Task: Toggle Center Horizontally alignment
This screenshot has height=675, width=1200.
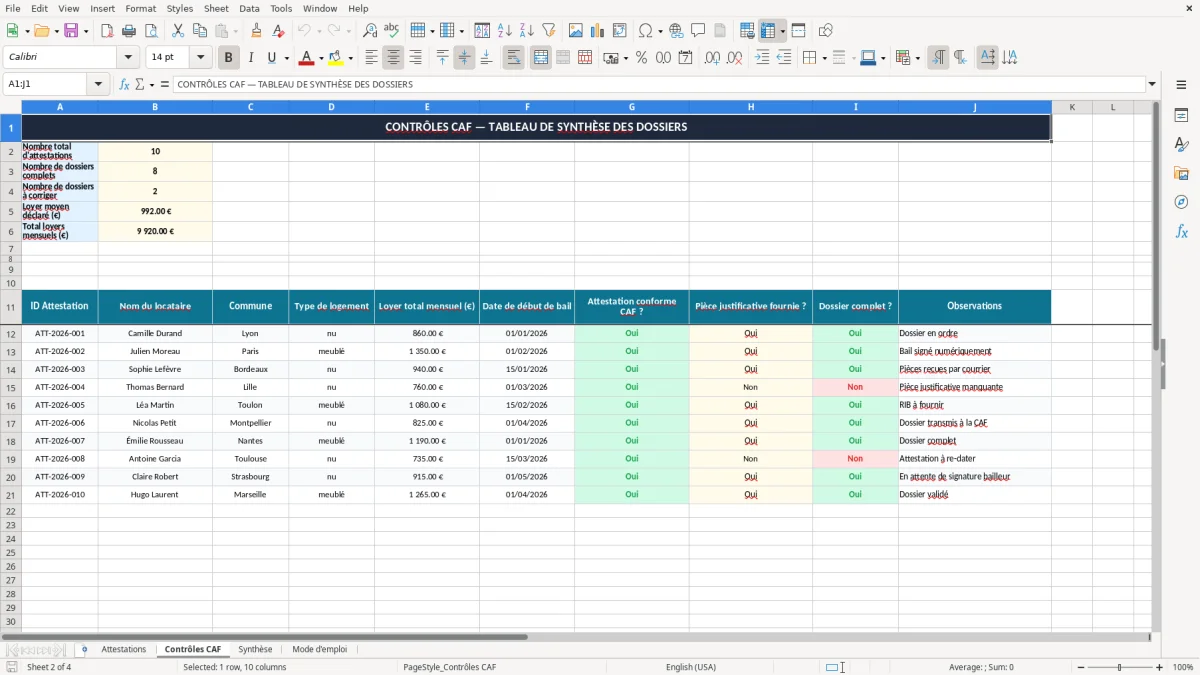Action: pyautogui.click(x=393, y=58)
